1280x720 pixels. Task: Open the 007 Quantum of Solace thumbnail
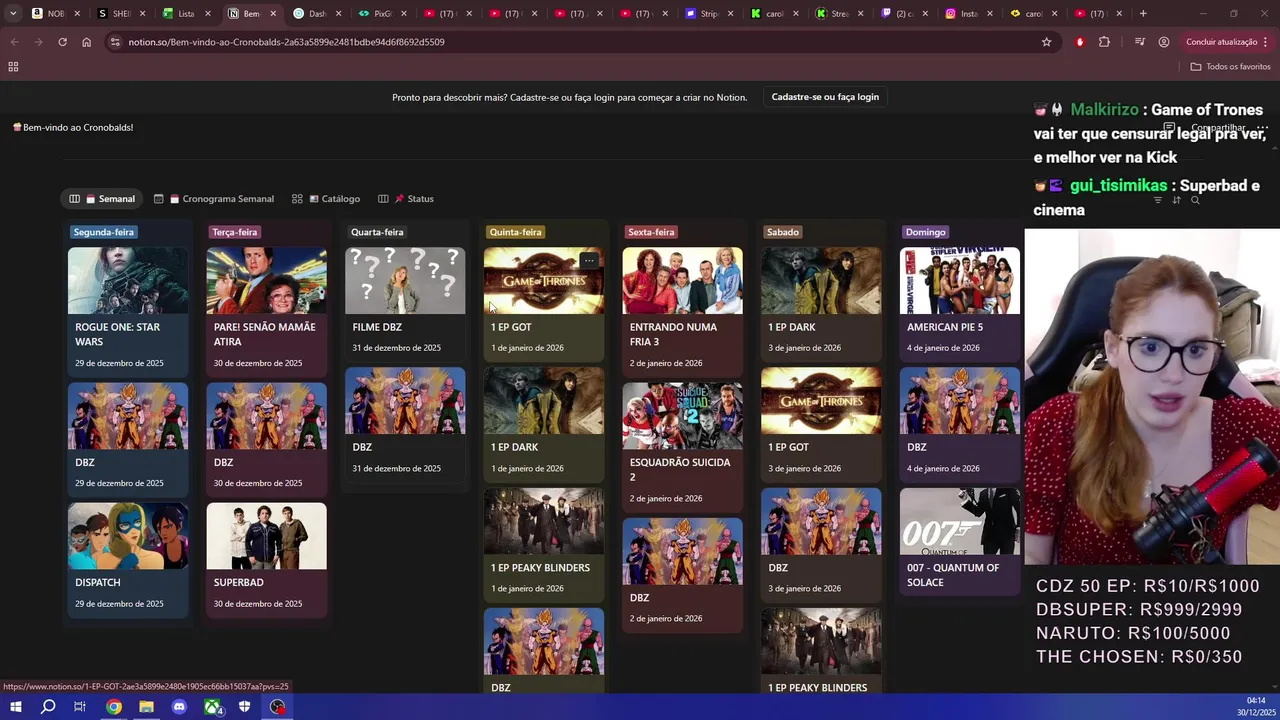(960, 521)
